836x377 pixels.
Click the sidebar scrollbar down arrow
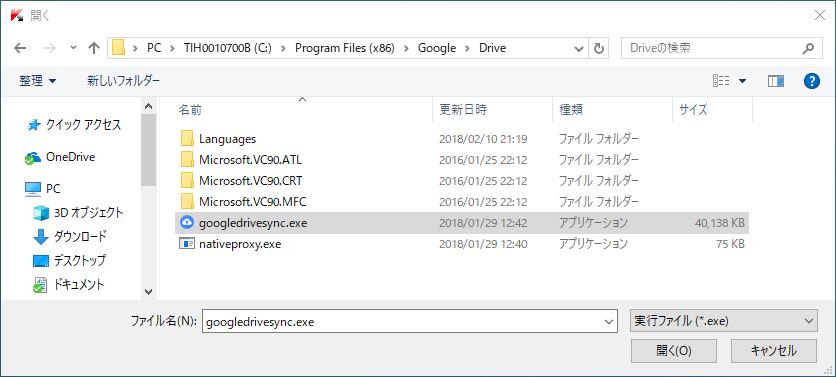pos(149,292)
